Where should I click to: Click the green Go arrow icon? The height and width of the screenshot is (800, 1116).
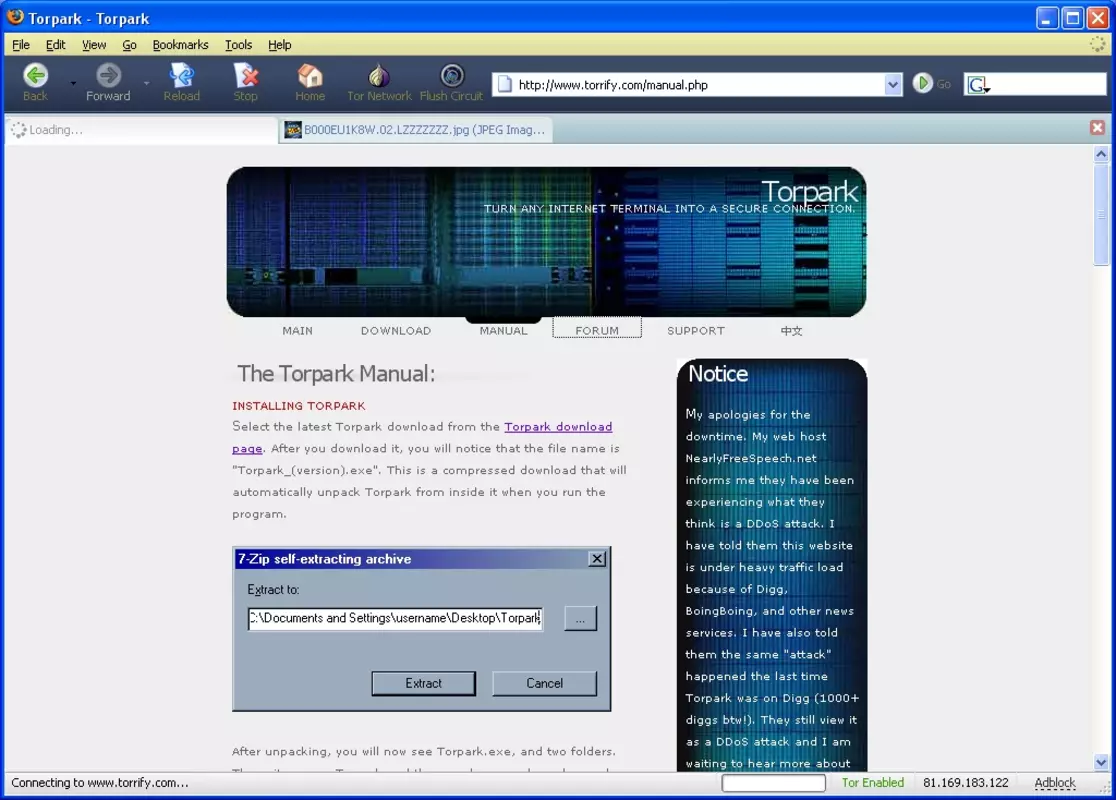click(922, 83)
